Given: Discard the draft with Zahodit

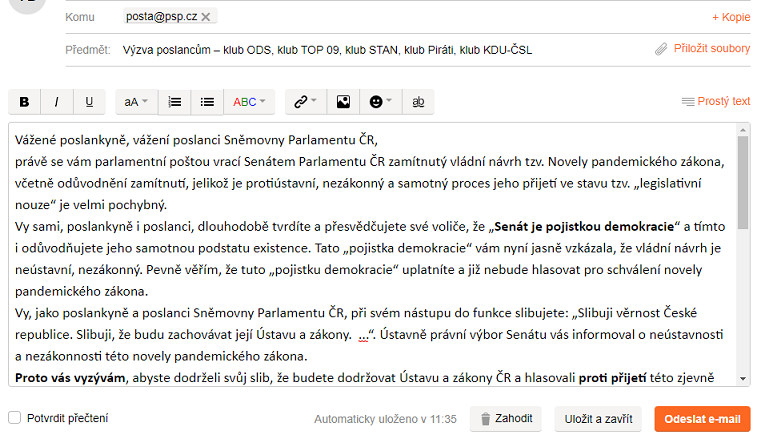Looking at the screenshot, I should coord(507,419).
